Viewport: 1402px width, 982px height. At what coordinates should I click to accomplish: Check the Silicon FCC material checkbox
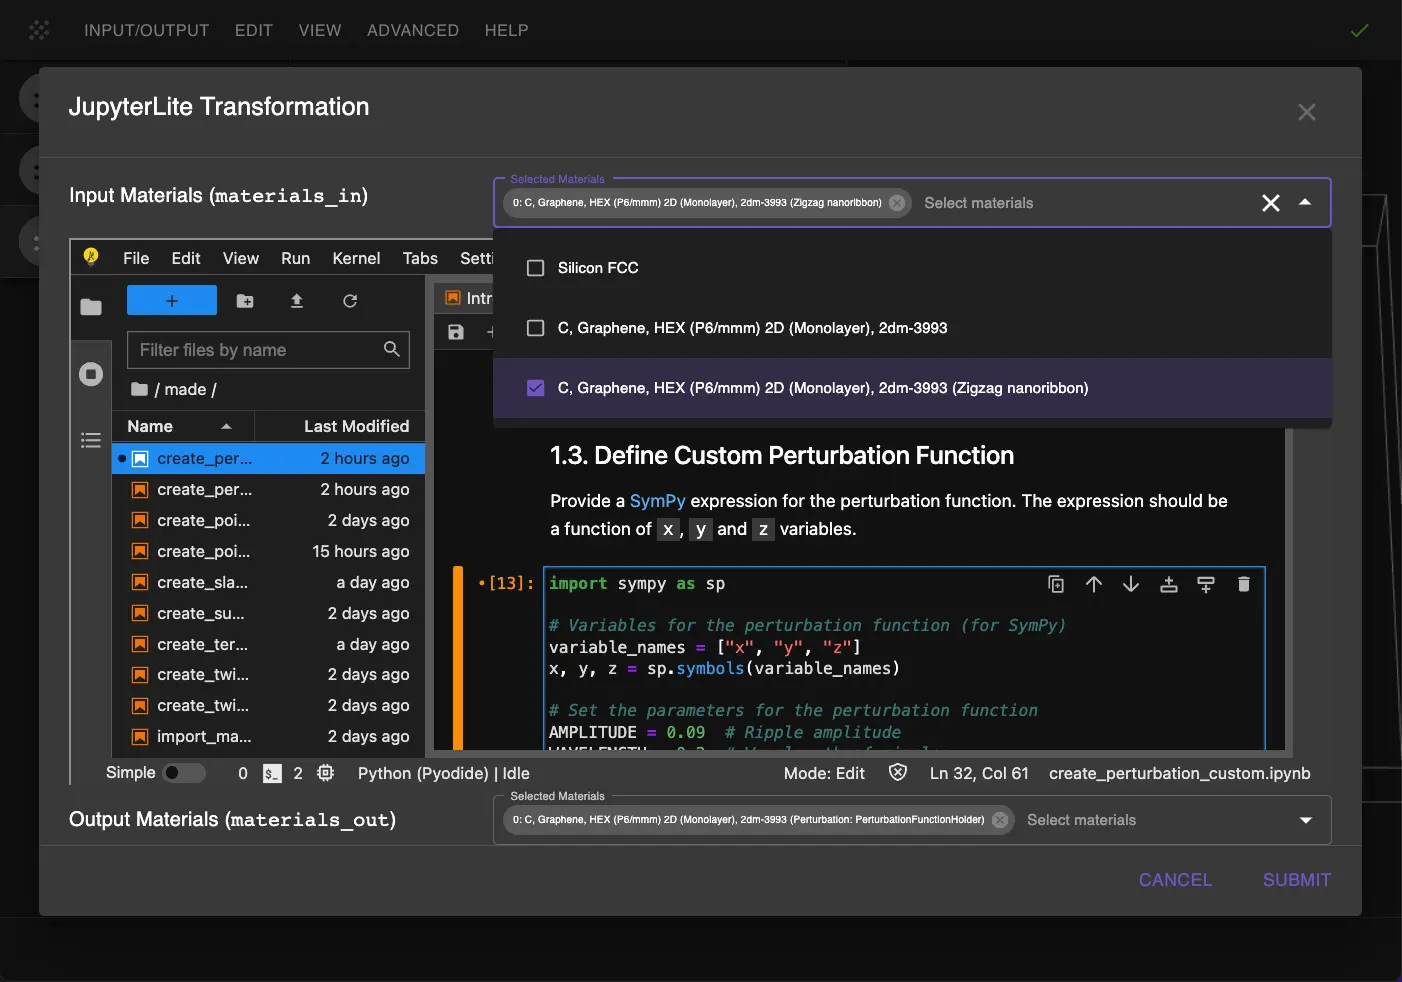(535, 267)
